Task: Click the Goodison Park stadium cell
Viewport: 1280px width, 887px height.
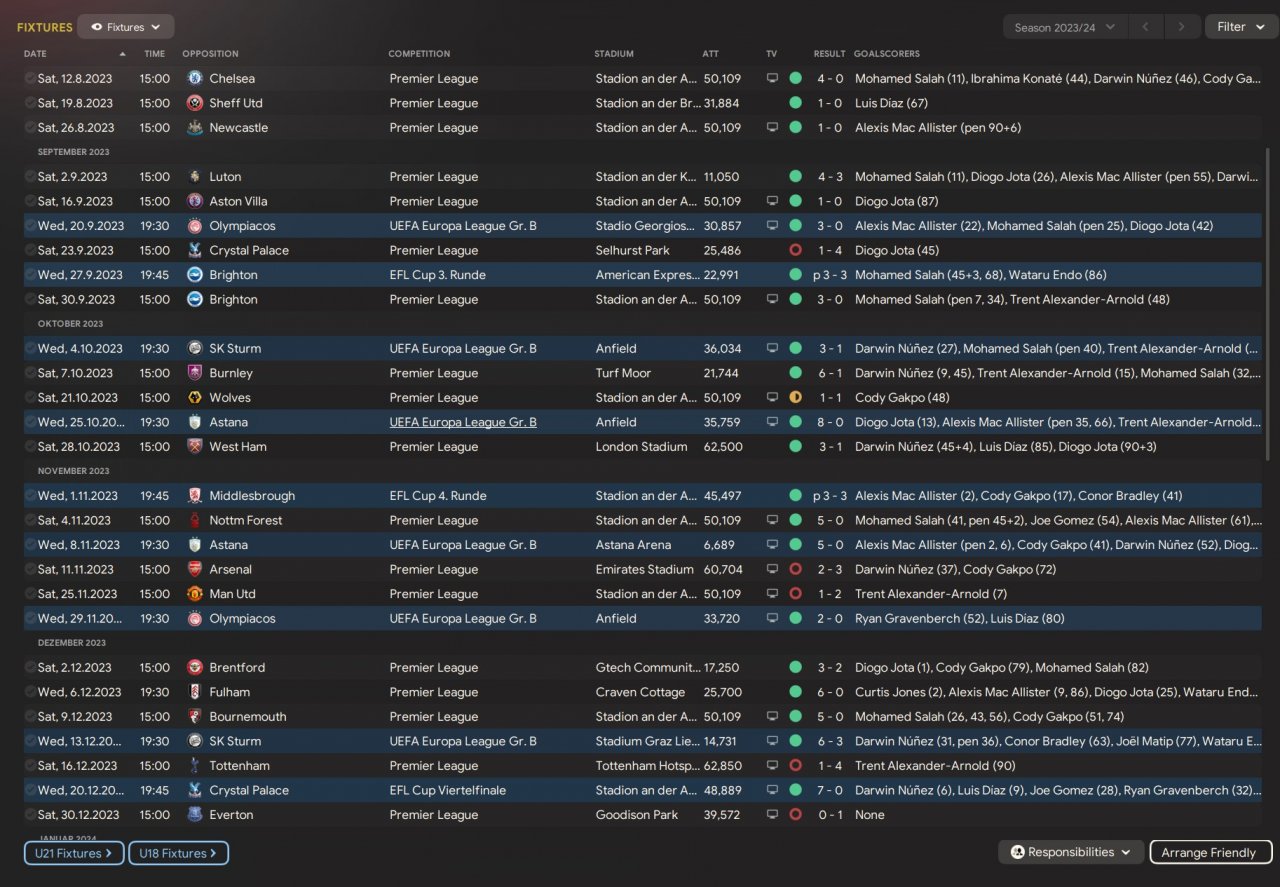Action: click(637, 815)
